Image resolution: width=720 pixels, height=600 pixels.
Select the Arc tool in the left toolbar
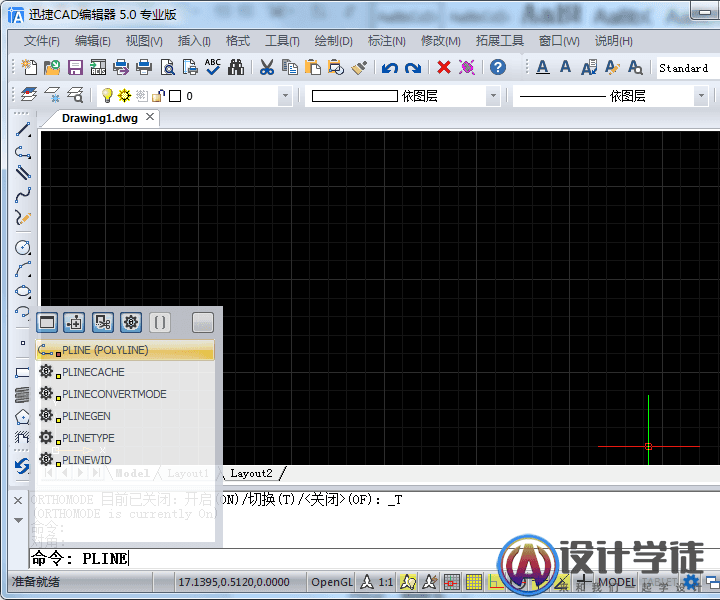coord(22,269)
